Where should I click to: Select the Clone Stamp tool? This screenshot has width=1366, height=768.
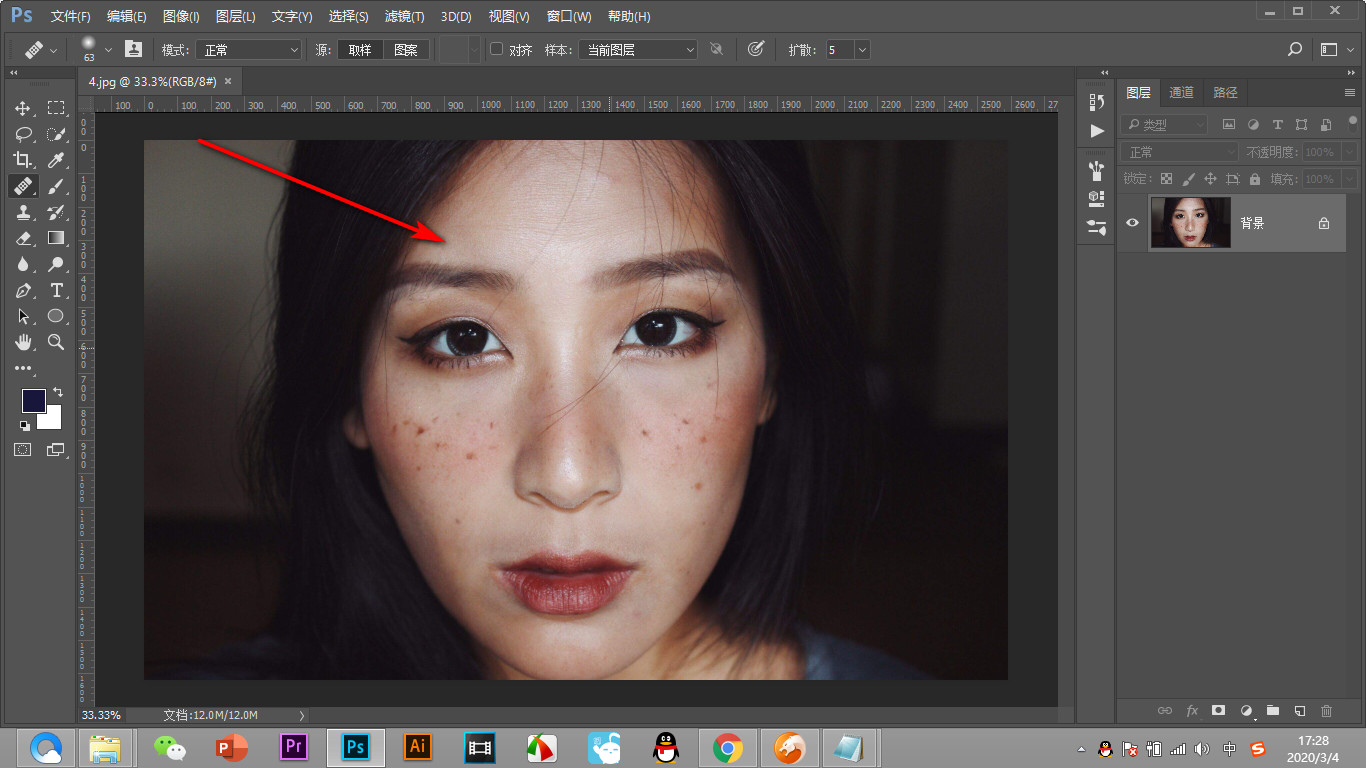click(x=23, y=212)
